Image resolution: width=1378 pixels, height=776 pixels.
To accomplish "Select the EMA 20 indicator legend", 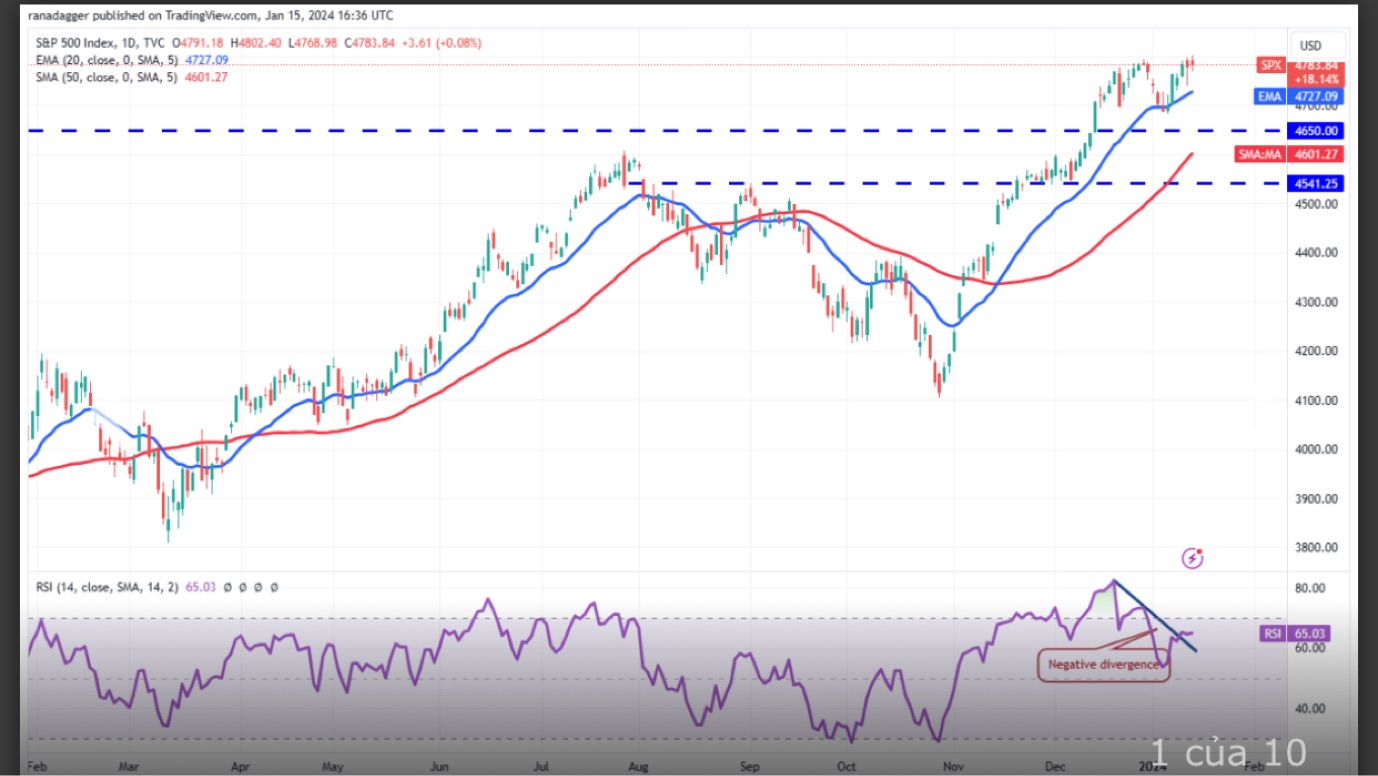I will (x=102, y=60).
